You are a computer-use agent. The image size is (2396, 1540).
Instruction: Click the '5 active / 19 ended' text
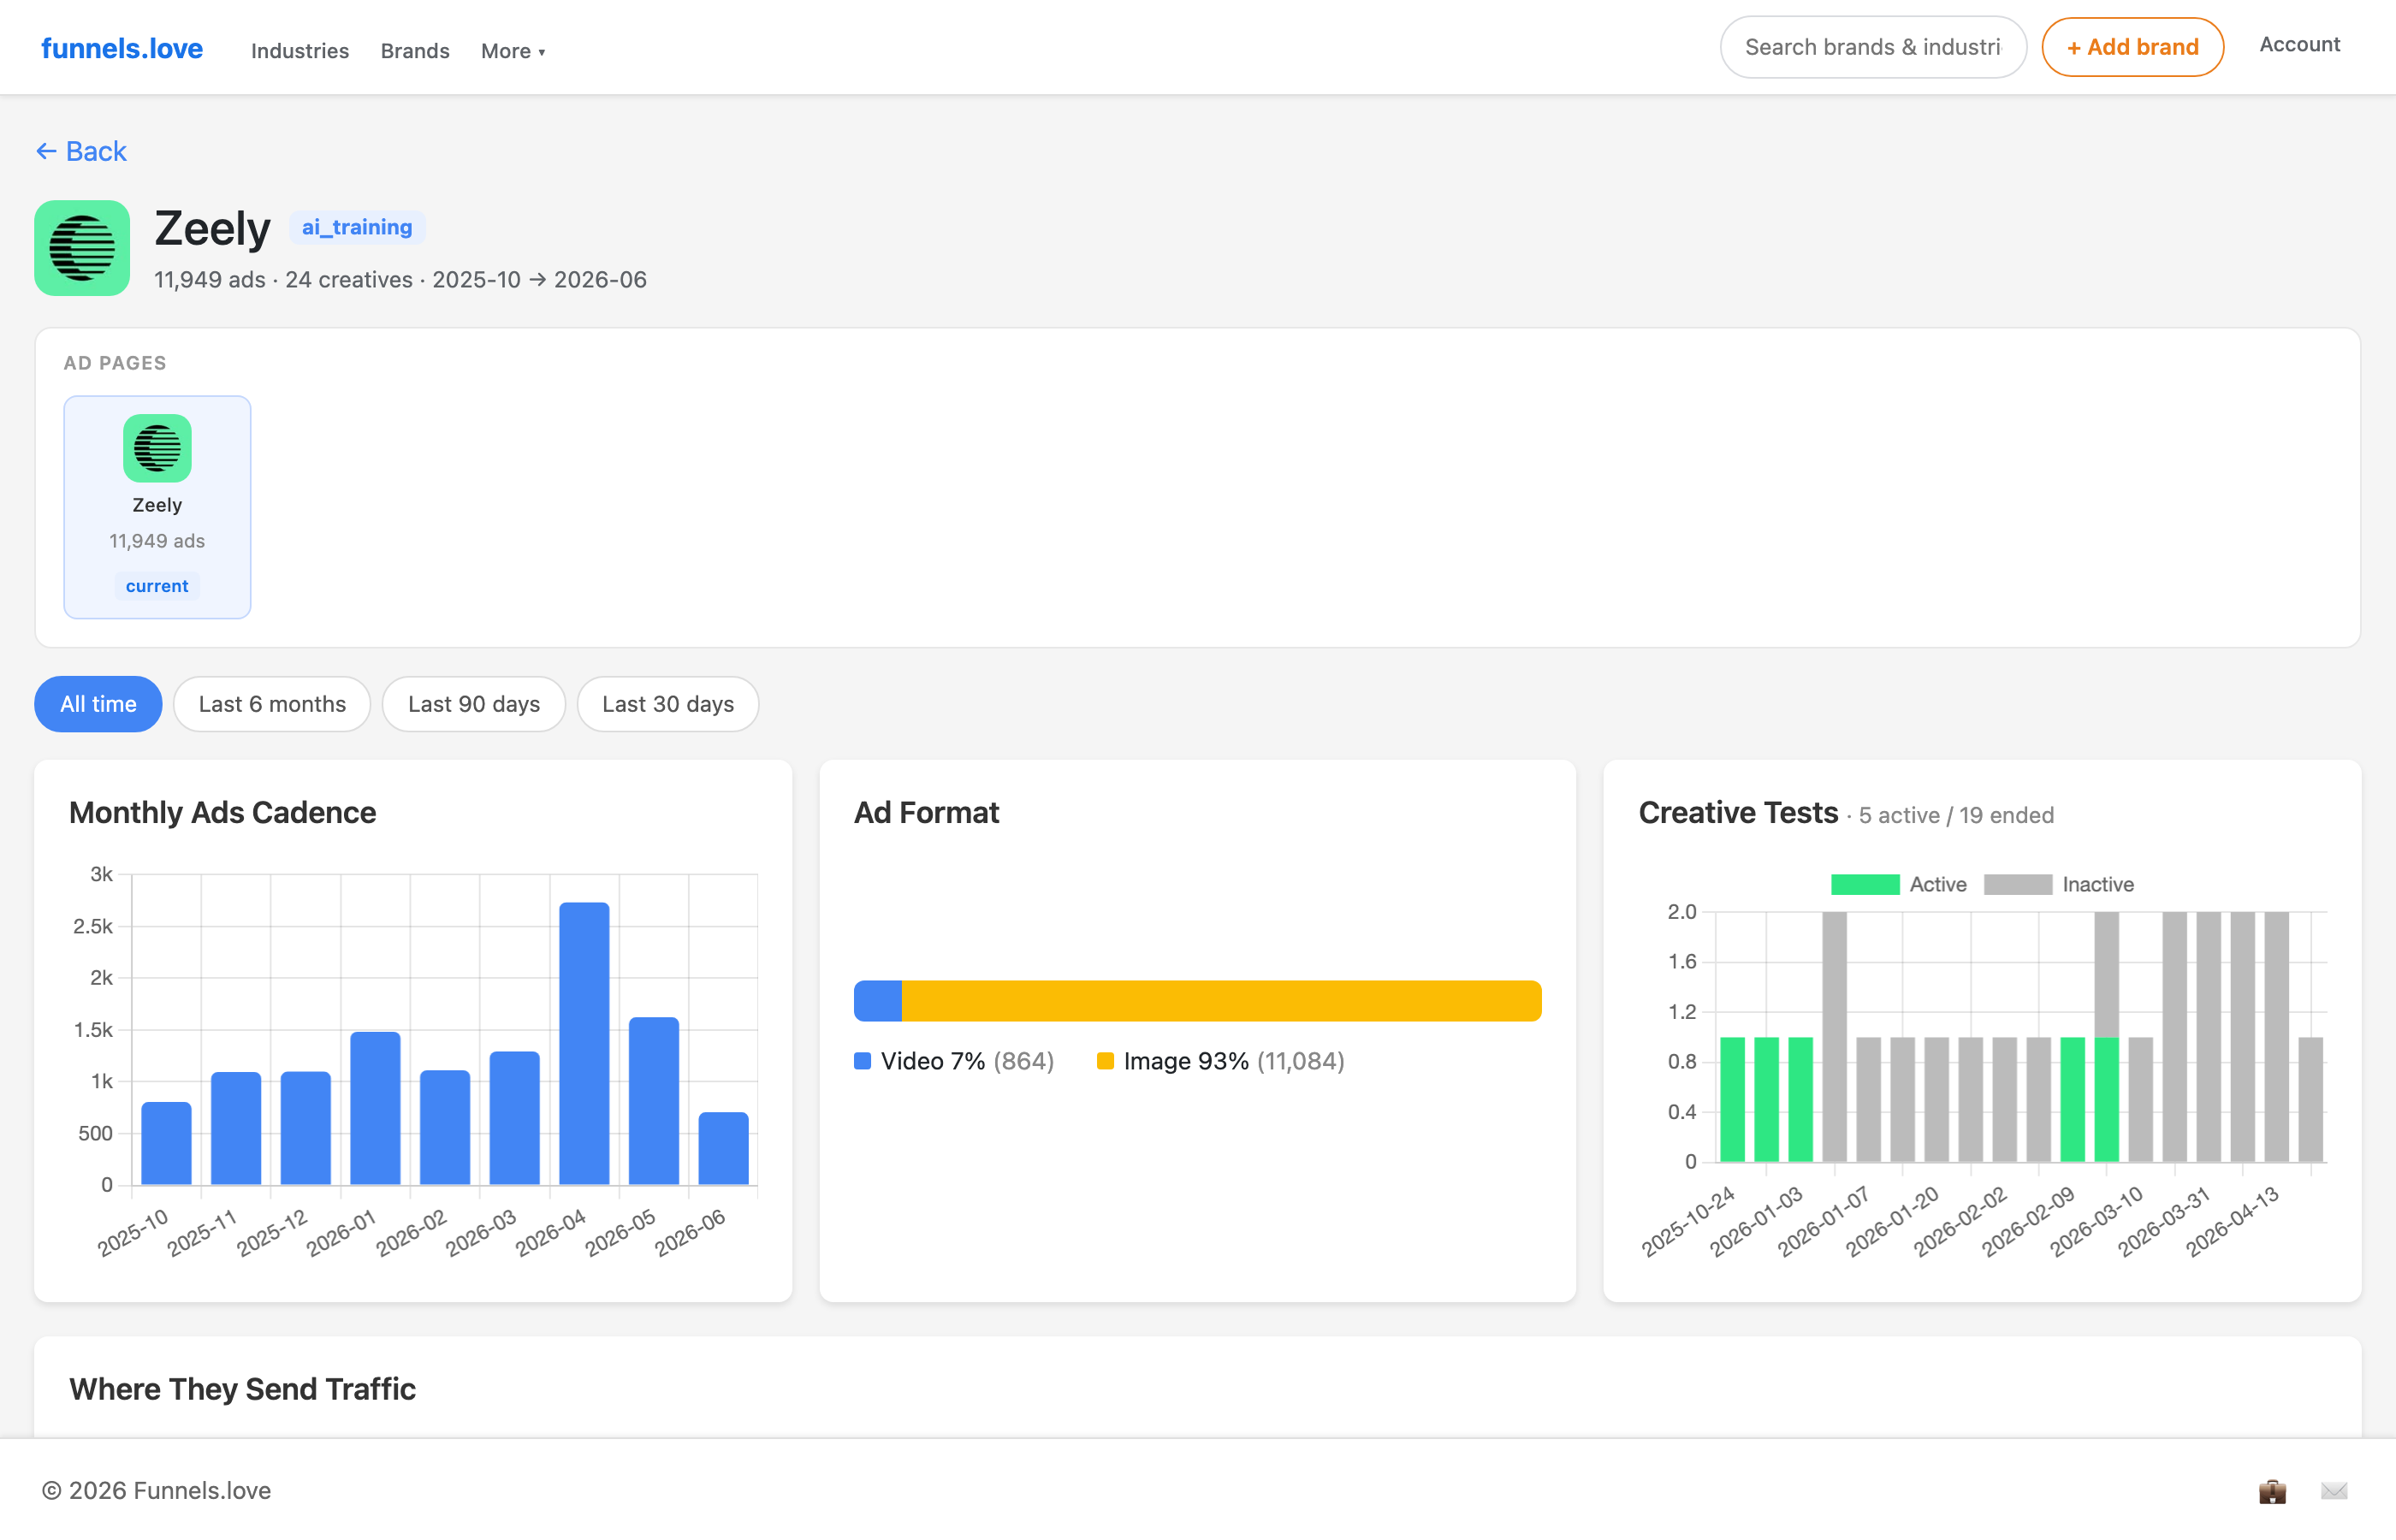1956,815
